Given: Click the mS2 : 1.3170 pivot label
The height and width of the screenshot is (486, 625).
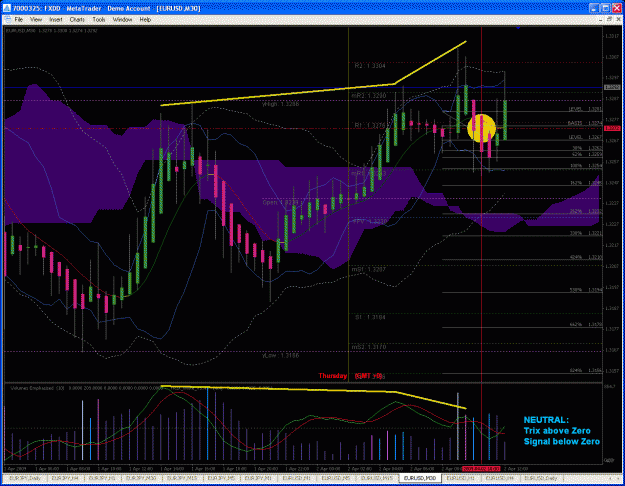Looking at the screenshot, I should pos(369,347).
